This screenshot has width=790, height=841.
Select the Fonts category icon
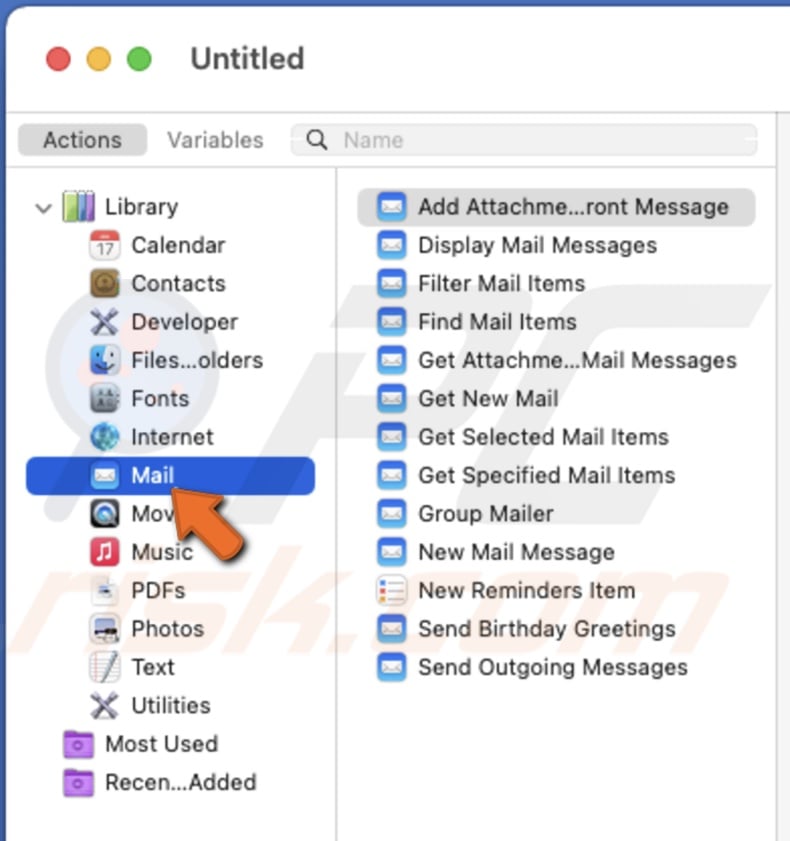(105, 399)
